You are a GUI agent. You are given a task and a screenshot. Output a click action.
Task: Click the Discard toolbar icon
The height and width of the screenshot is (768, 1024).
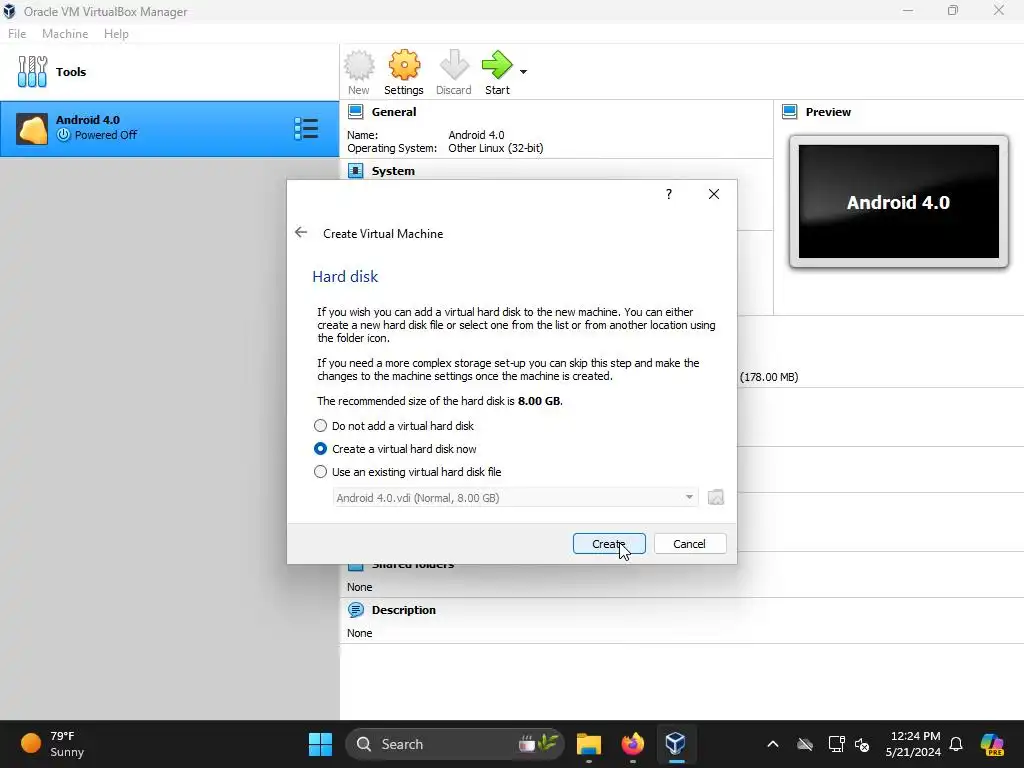point(454,65)
